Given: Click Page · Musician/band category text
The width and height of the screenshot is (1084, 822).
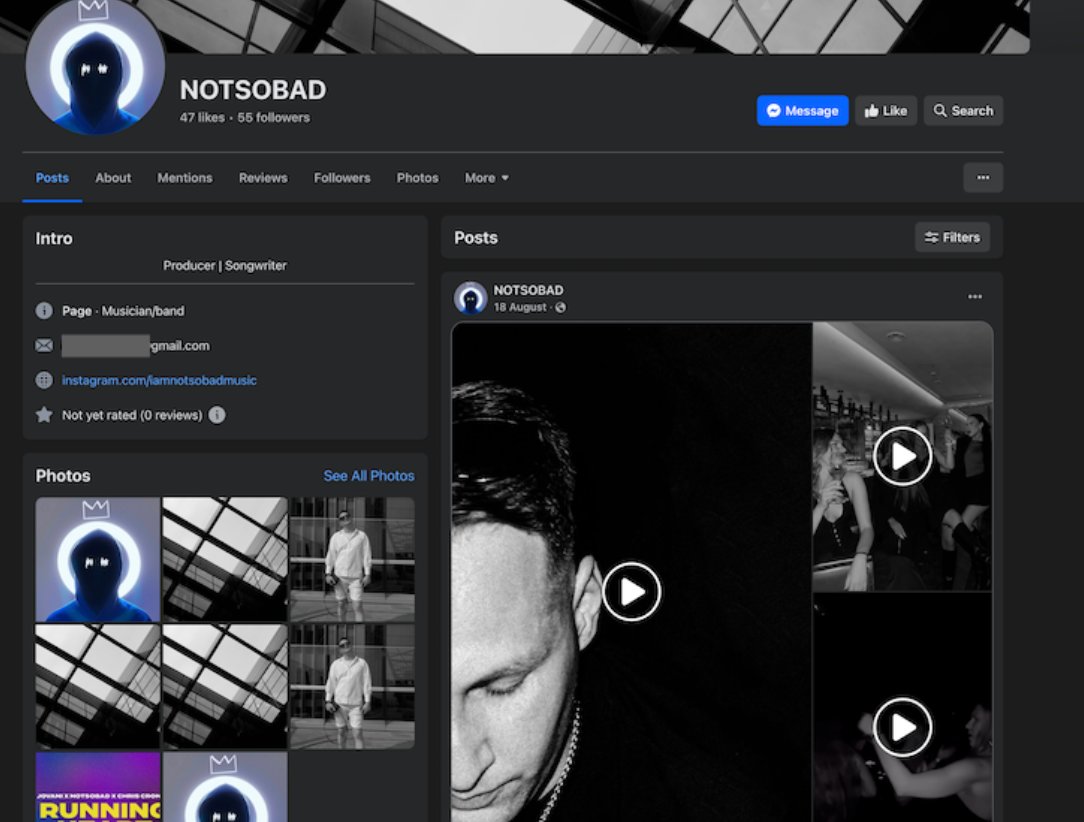Looking at the screenshot, I should coord(123,311).
